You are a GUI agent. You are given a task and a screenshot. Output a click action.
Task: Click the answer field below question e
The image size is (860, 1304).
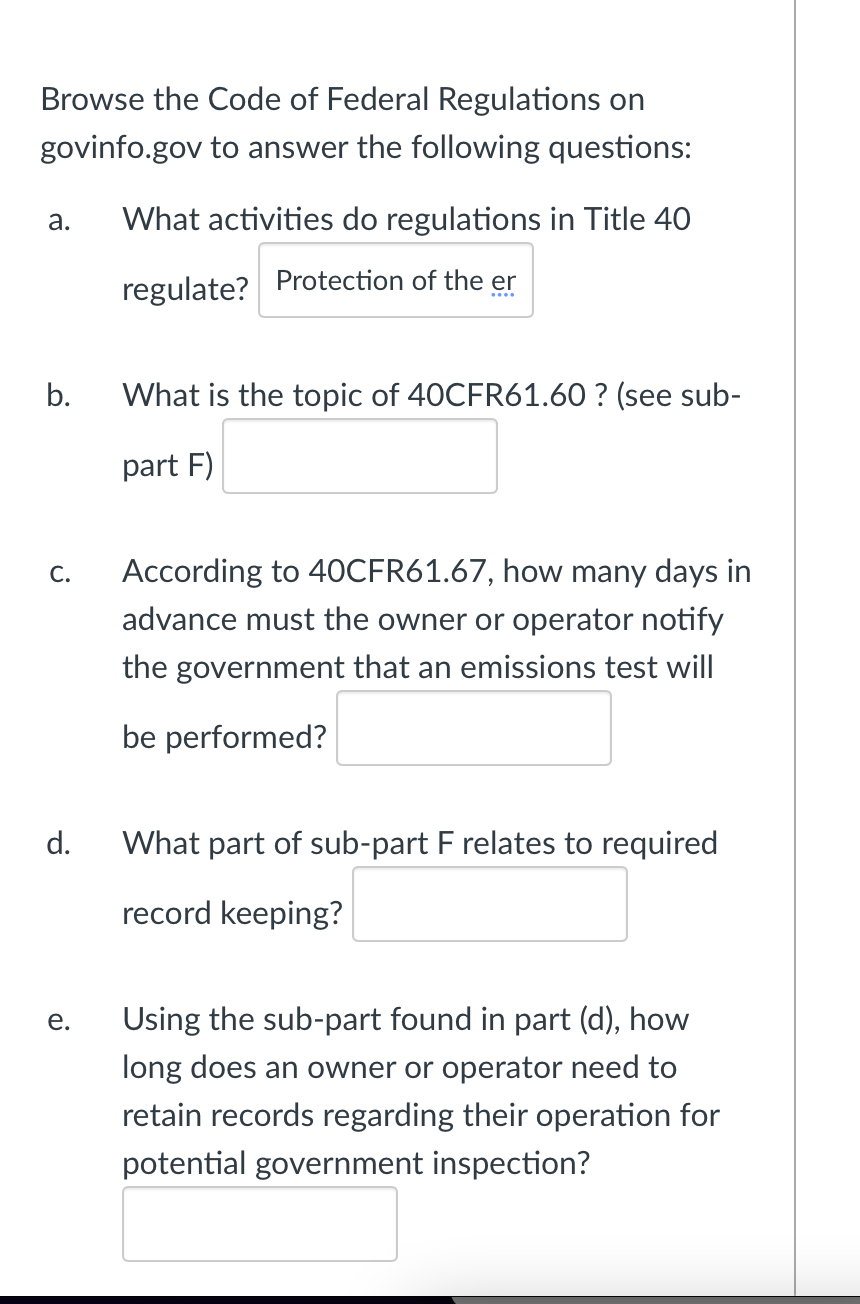tap(260, 1223)
